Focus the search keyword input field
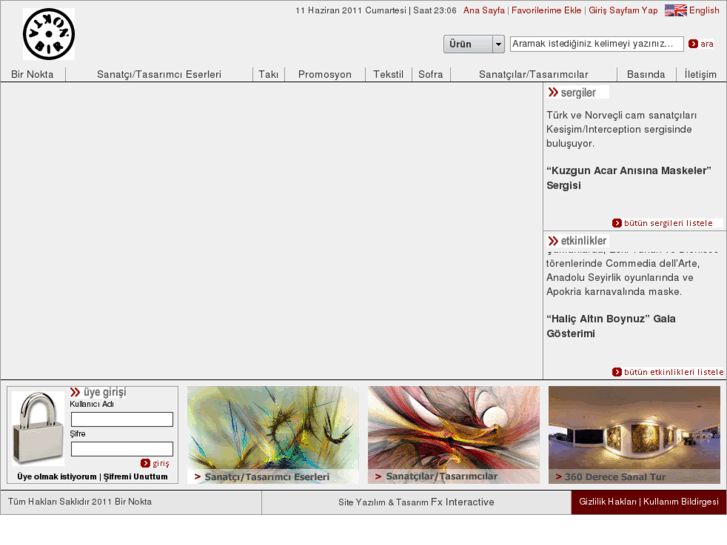 point(596,44)
